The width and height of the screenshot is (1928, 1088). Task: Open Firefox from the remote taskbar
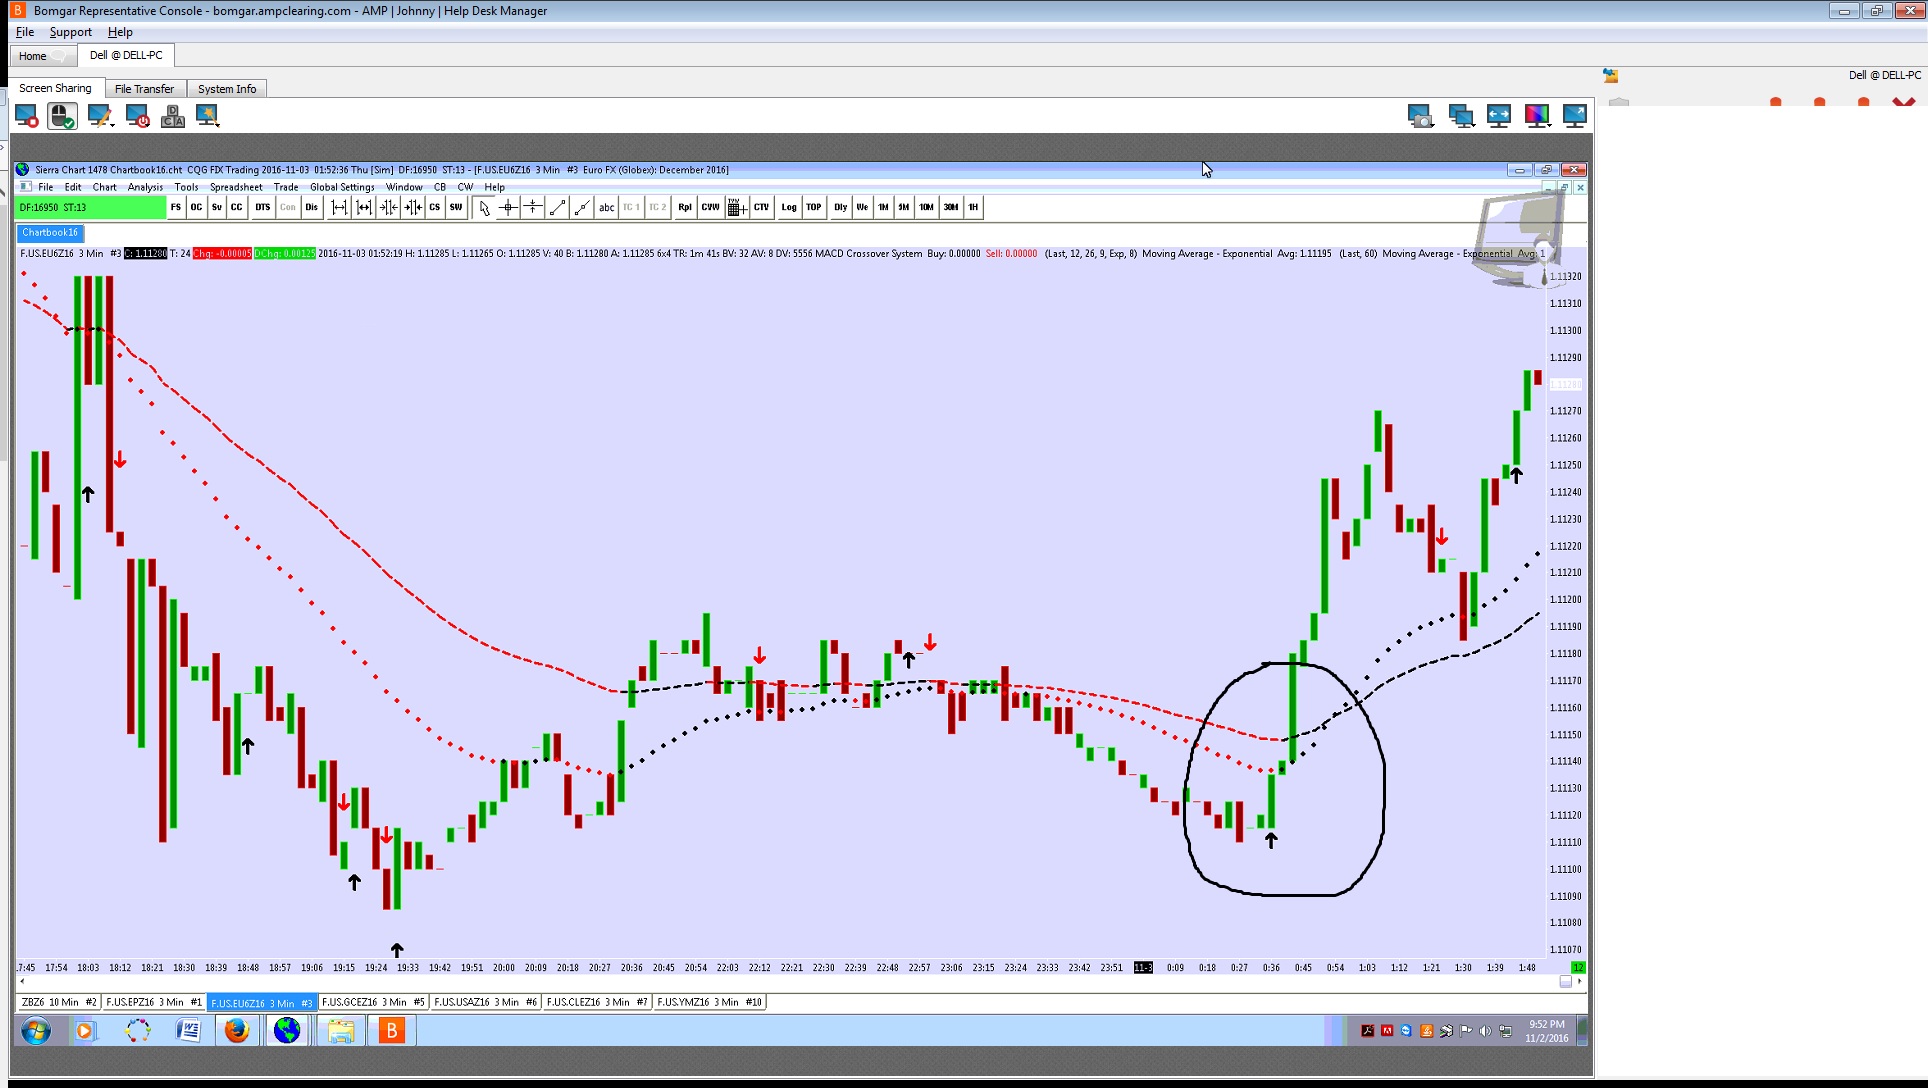[237, 1030]
